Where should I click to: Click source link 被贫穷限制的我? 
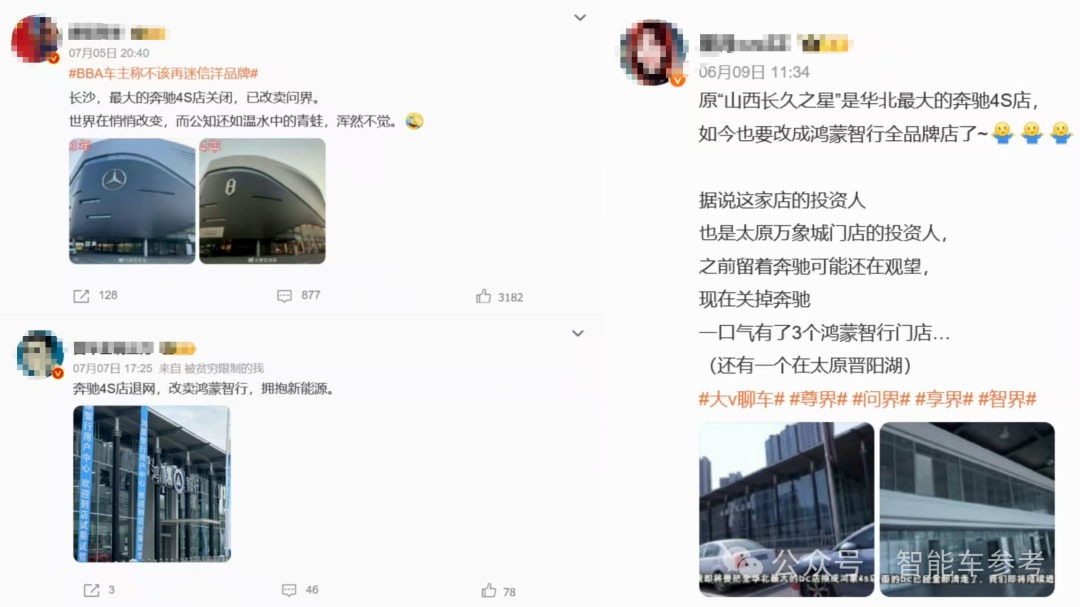click(224, 369)
